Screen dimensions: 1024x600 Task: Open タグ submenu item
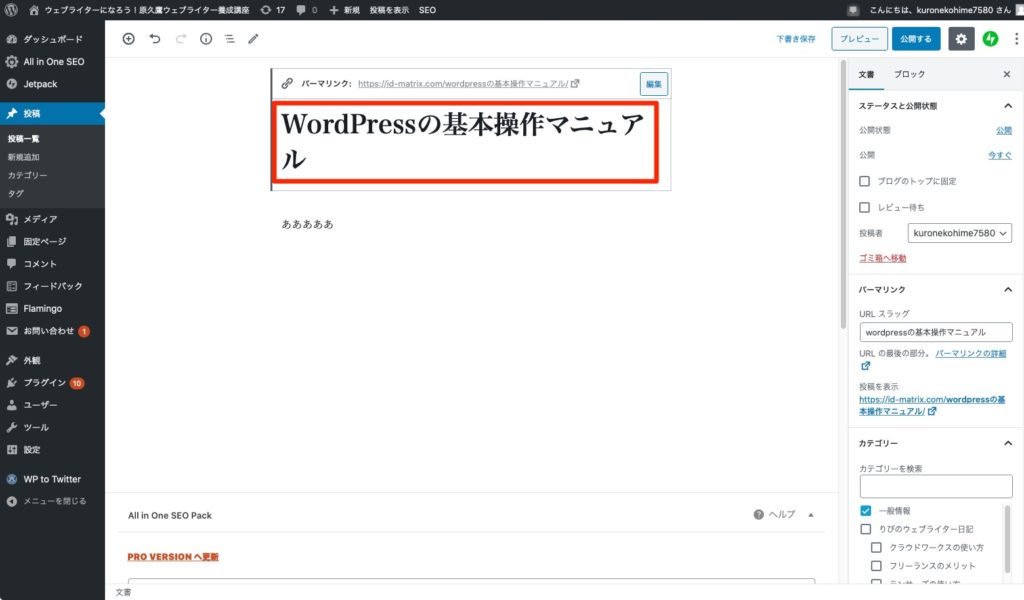point(16,193)
